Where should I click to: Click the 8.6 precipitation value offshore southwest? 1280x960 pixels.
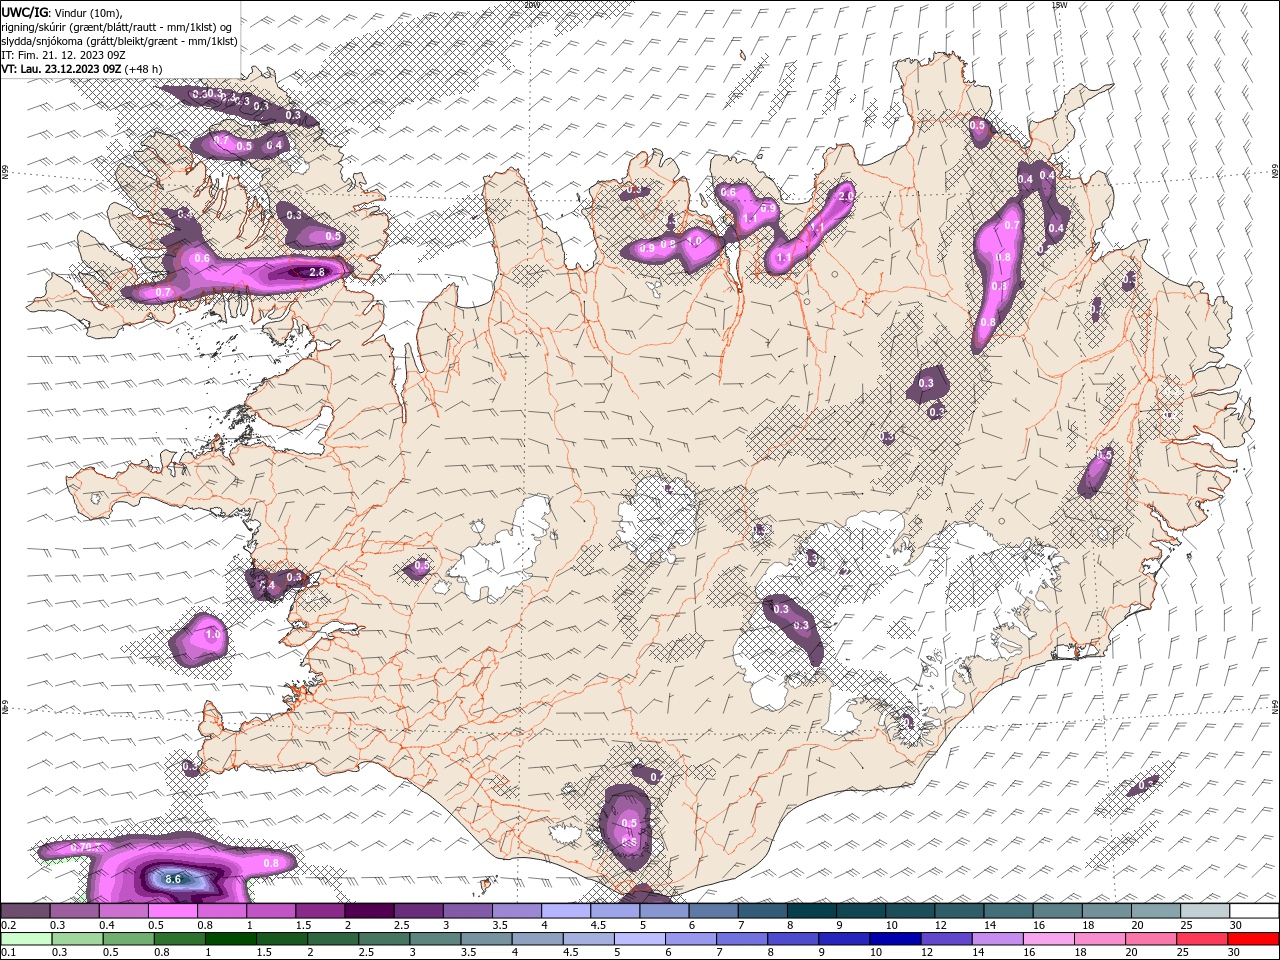coord(173,879)
